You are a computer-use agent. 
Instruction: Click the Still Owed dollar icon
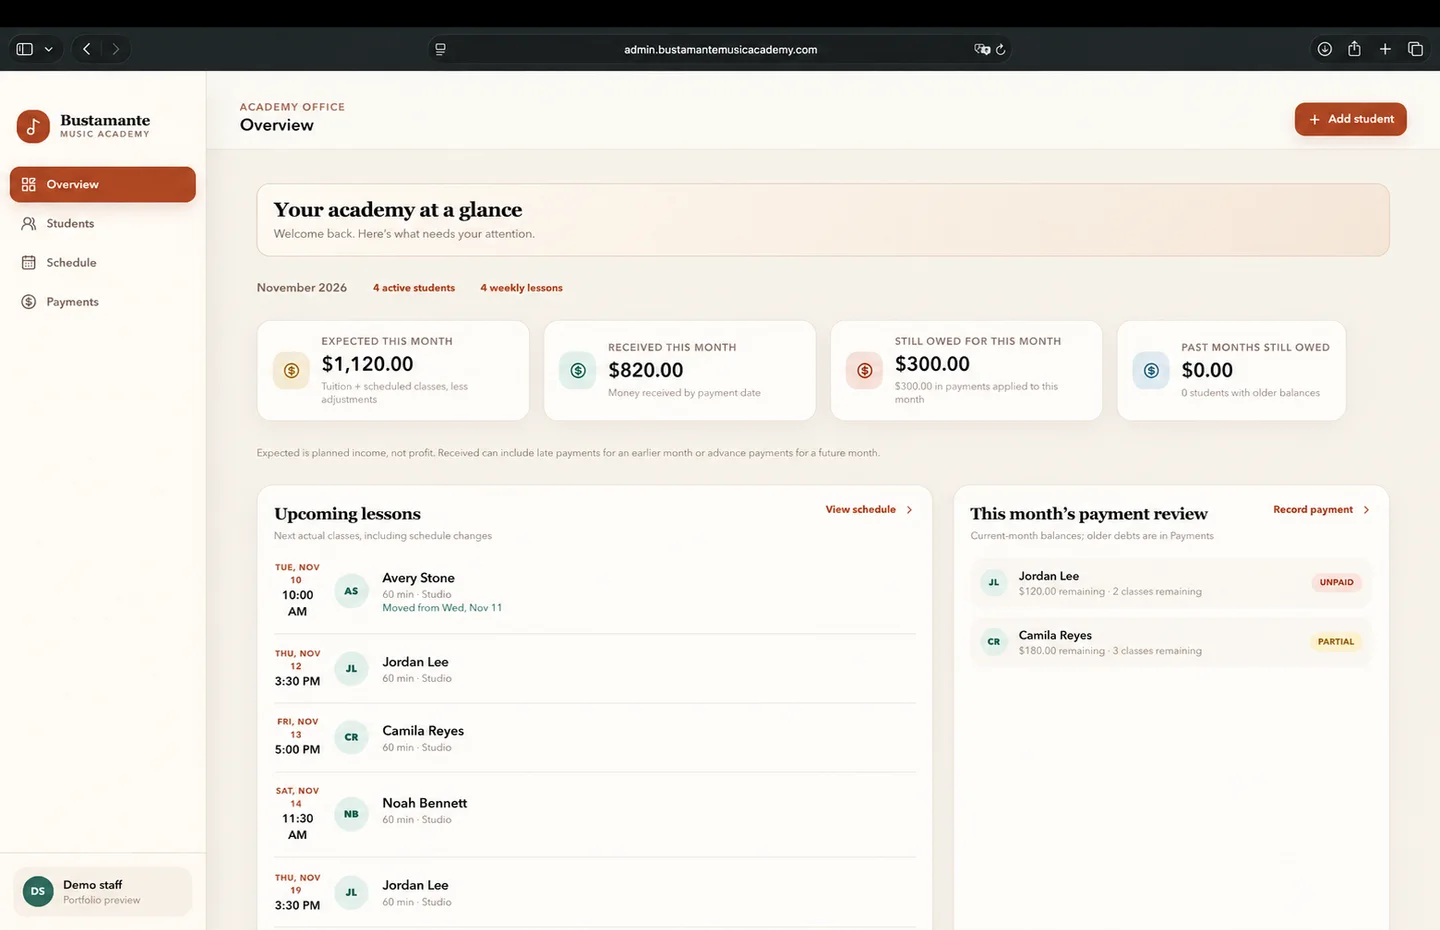tap(865, 371)
